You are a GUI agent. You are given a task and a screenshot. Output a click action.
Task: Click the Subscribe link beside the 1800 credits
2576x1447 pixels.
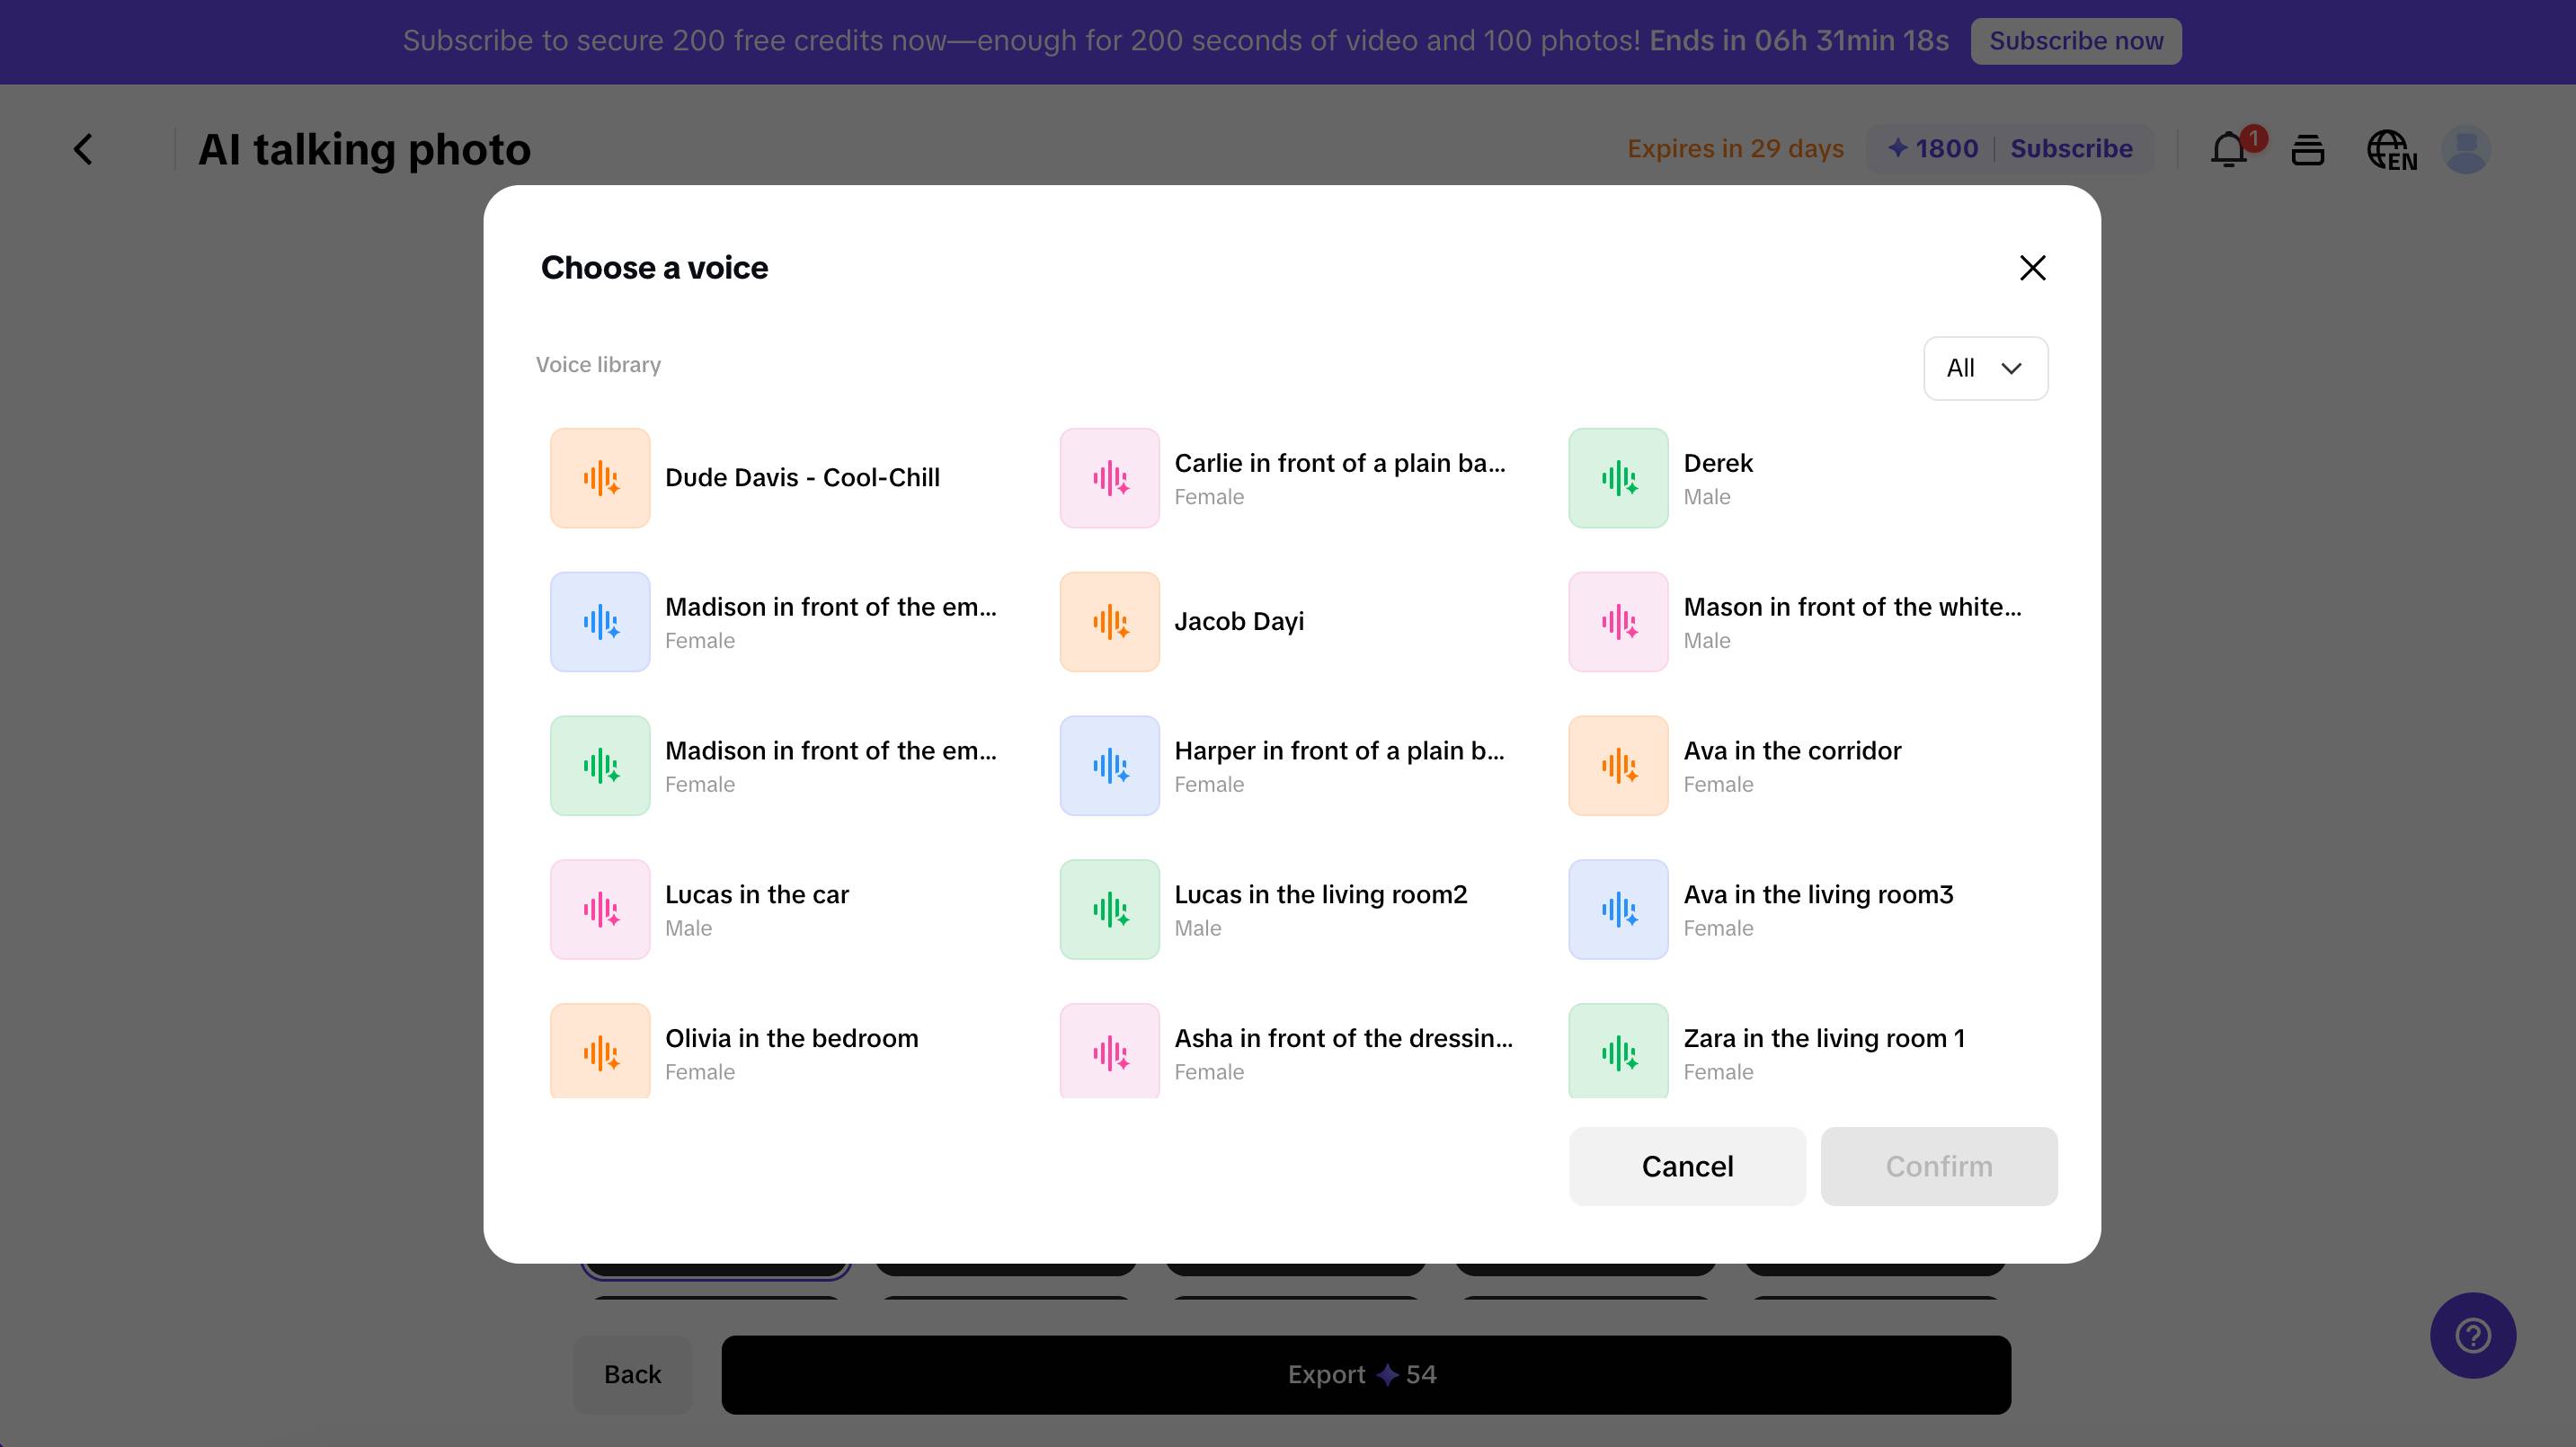click(2071, 148)
